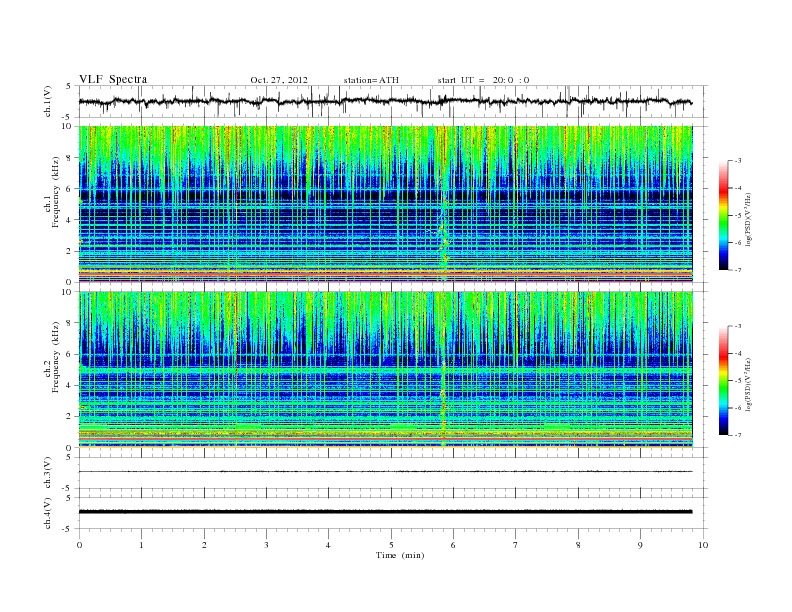This screenshot has width=792, height=612.
Task: Click the 9 tick on time axis
Action: [640, 545]
